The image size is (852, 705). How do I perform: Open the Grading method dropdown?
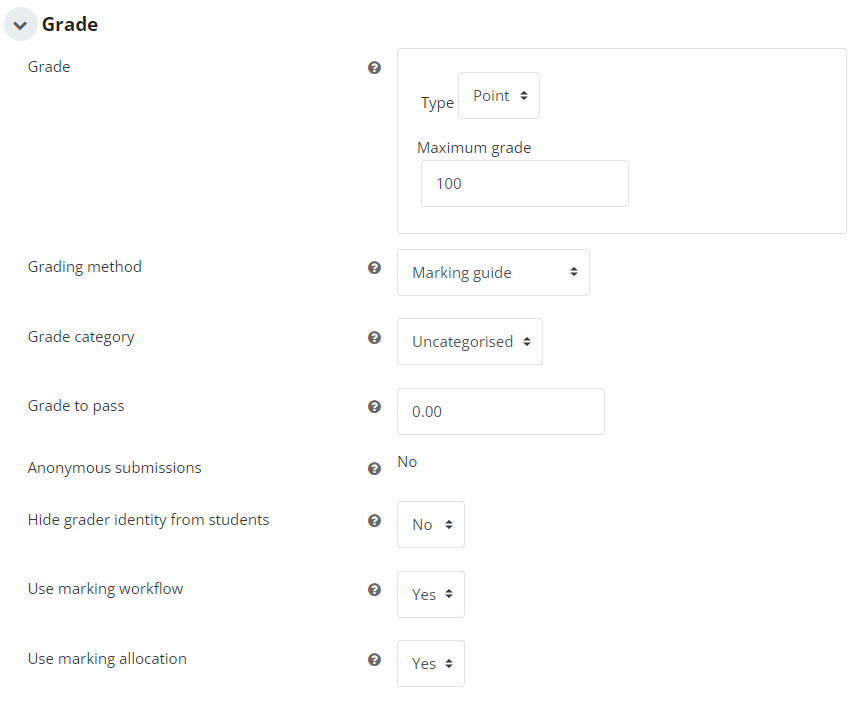[x=493, y=272]
